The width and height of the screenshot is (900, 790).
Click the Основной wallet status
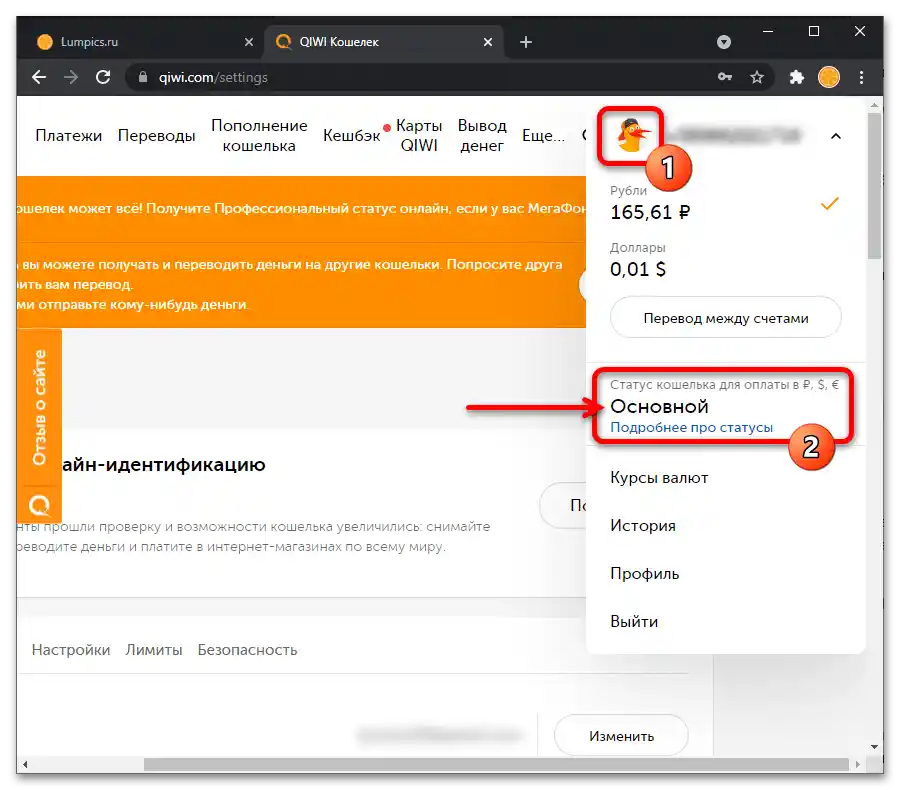click(659, 406)
